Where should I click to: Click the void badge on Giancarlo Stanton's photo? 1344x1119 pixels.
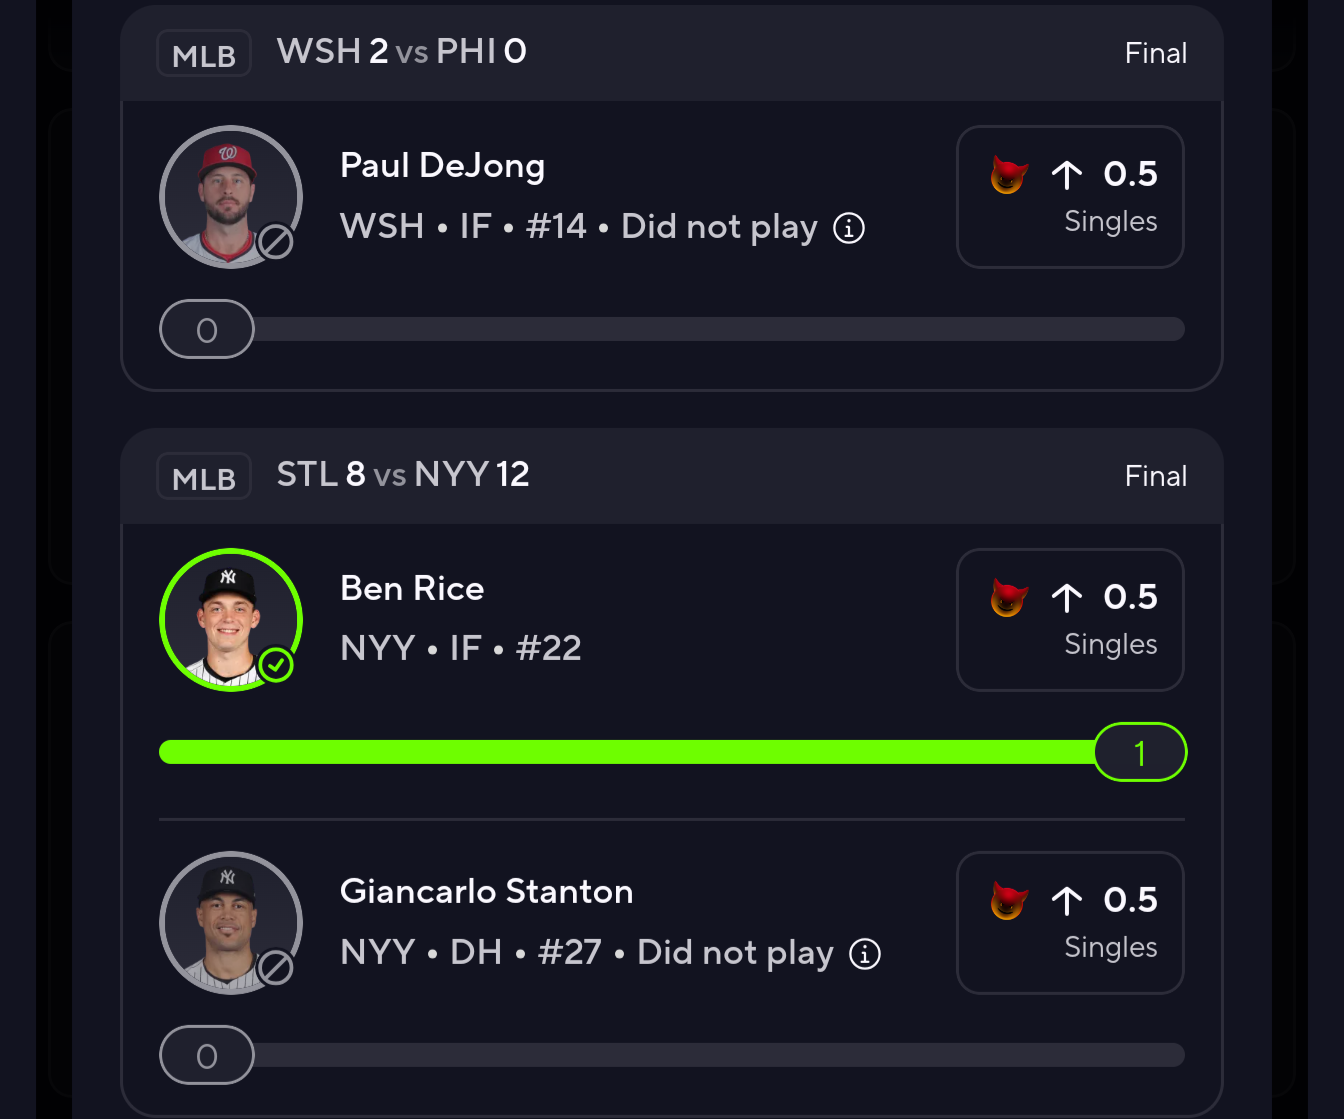[276, 967]
